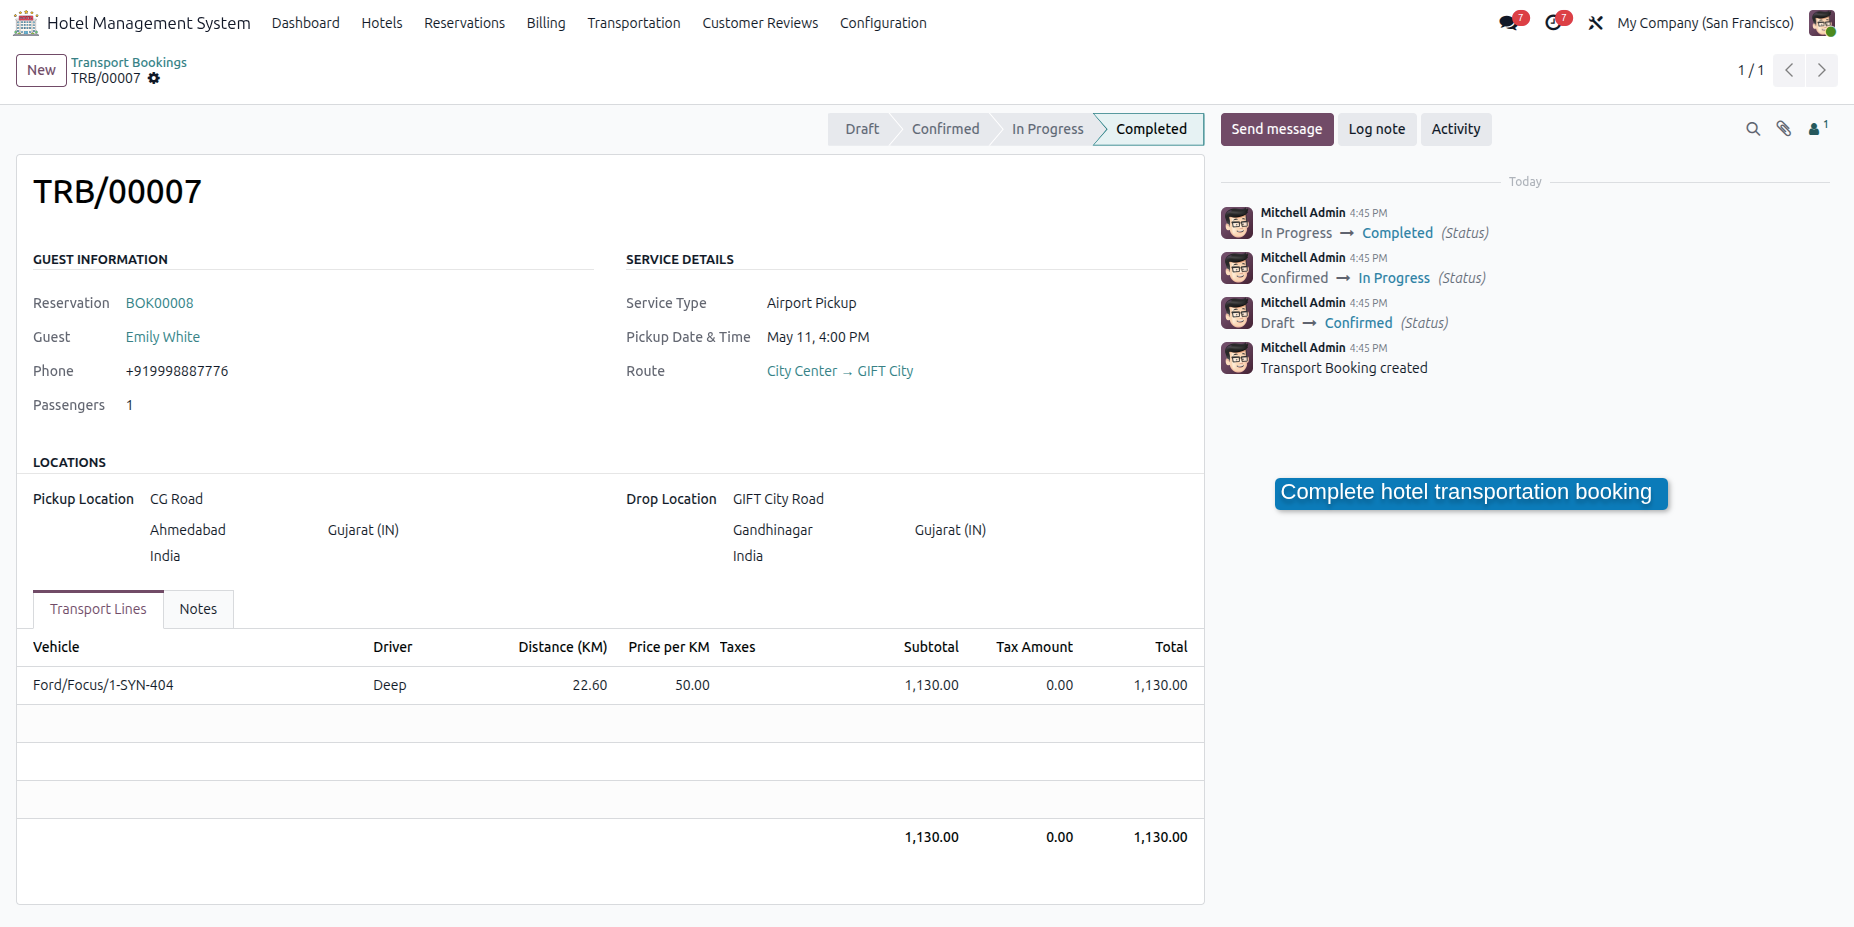Click the phone number +919998887776

pyautogui.click(x=177, y=371)
